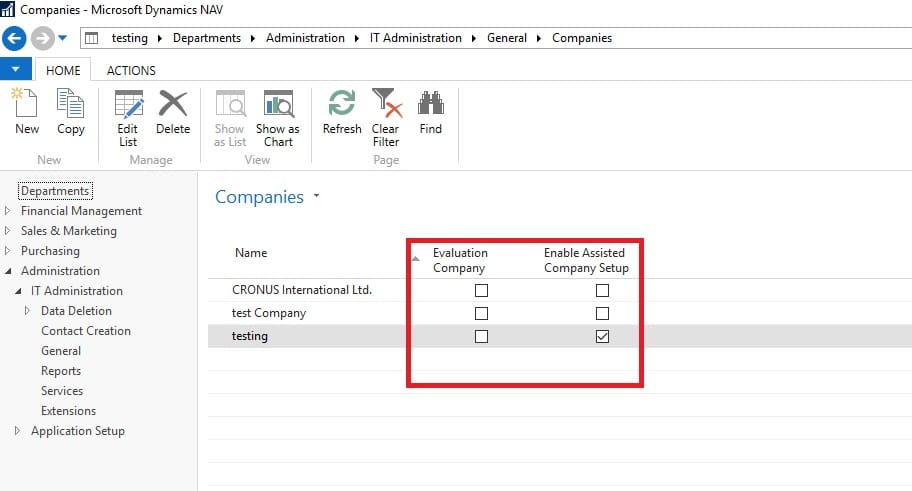
Task: Switch to the HOME ribbon tab
Action: tap(63, 70)
